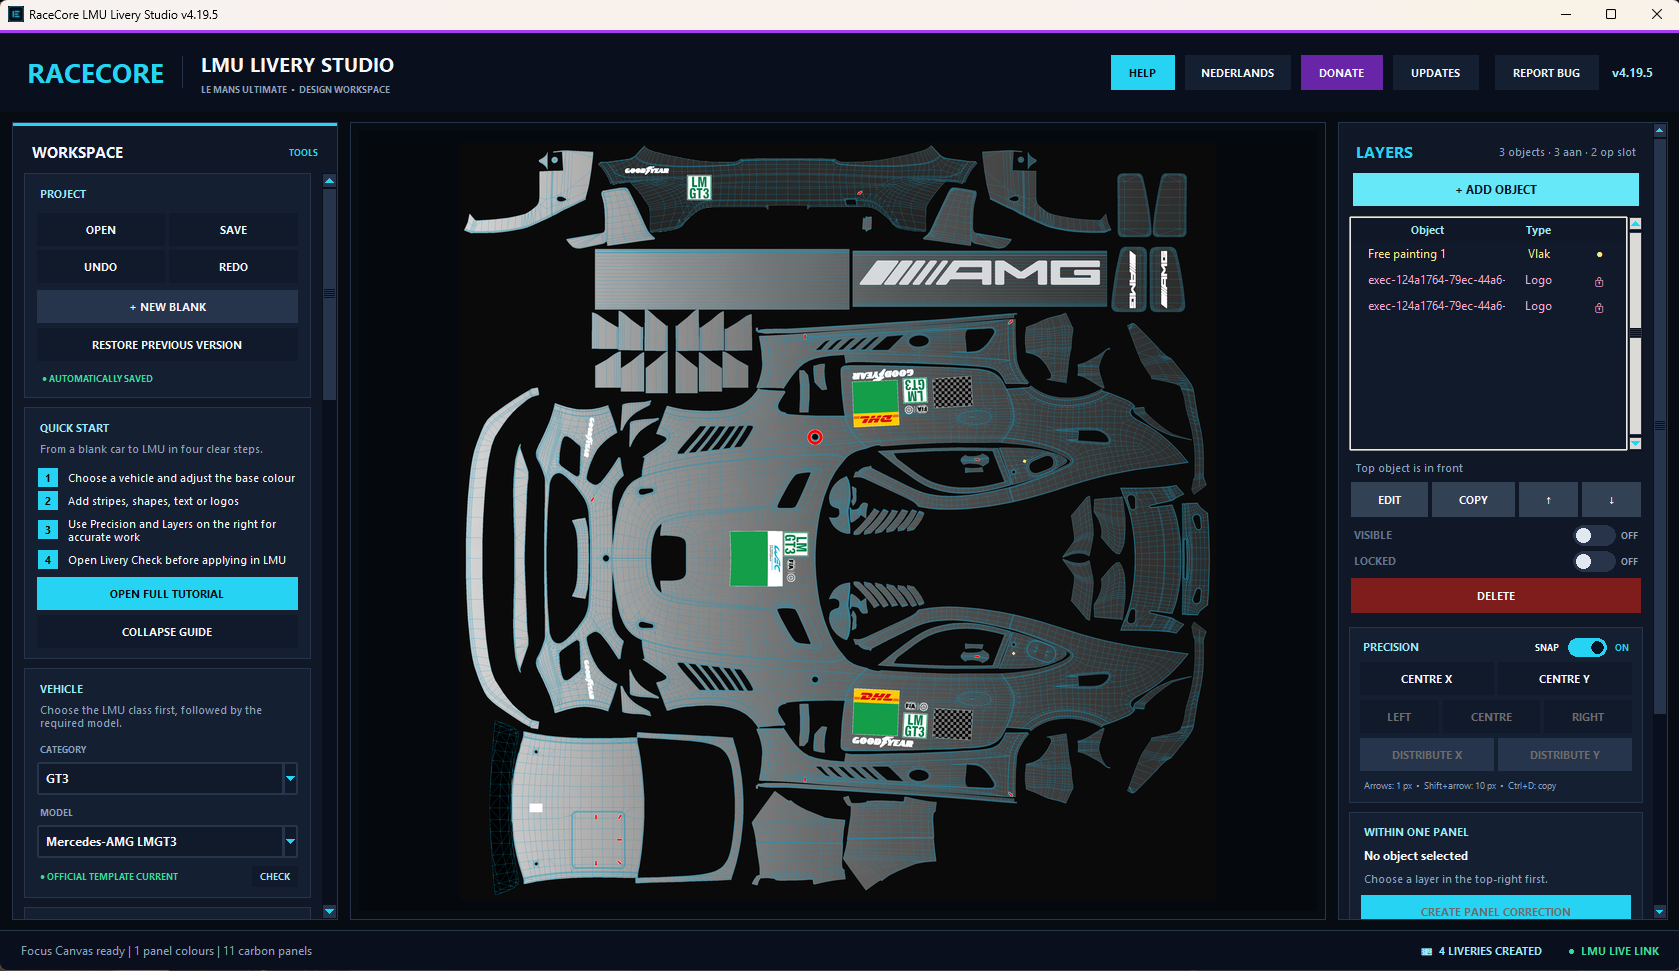The image size is (1679, 971).
Task: Click the 'v4.19.5' version label in the header
Action: pyautogui.click(x=1632, y=73)
